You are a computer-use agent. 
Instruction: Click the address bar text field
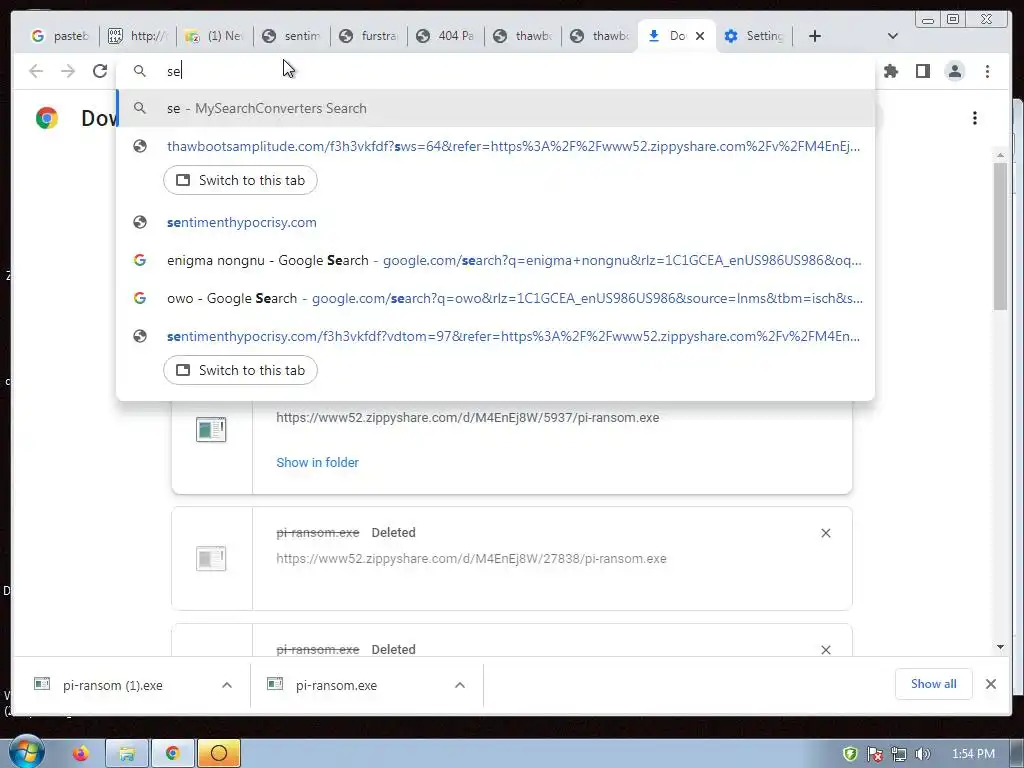click(x=496, y=71)
